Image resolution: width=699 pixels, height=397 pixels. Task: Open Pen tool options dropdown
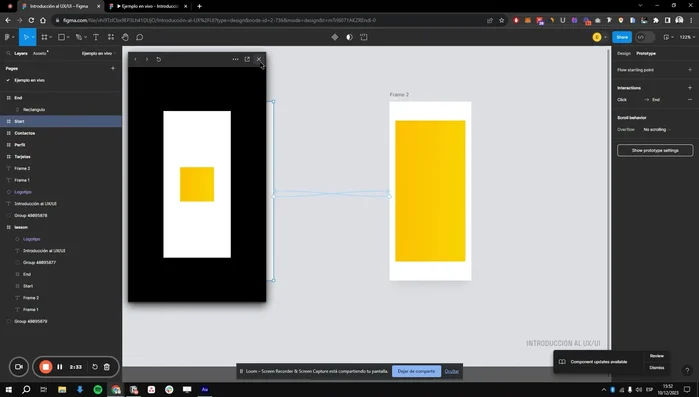click(x=86, y=37)
